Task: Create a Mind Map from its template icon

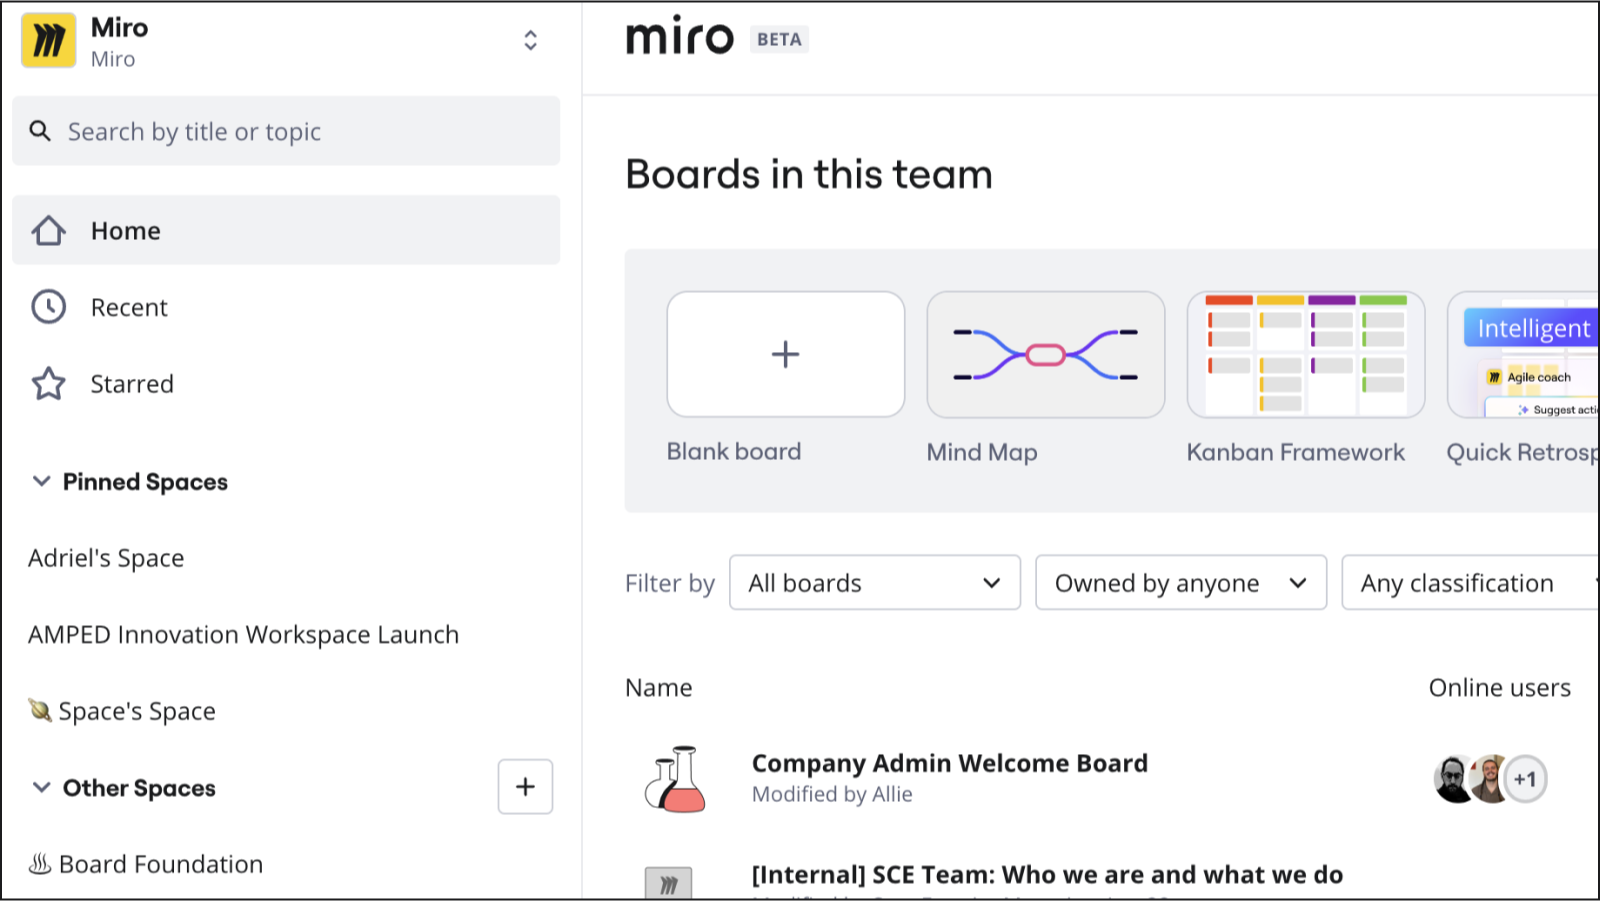Action: (1045, 354)
